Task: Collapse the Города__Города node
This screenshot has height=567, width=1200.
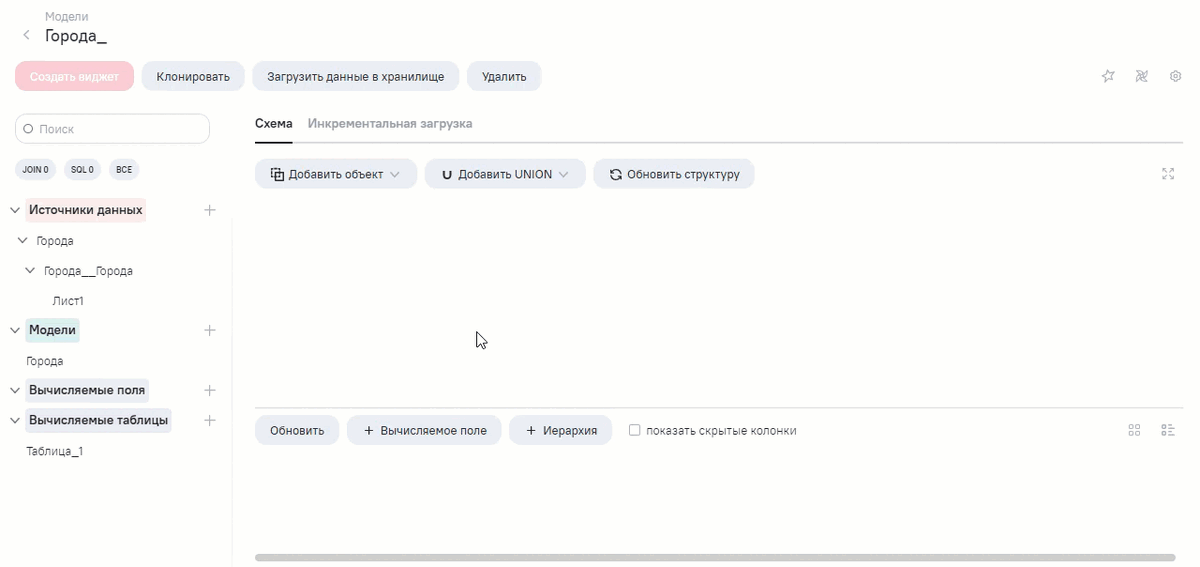Action: (x=30, y=271)
